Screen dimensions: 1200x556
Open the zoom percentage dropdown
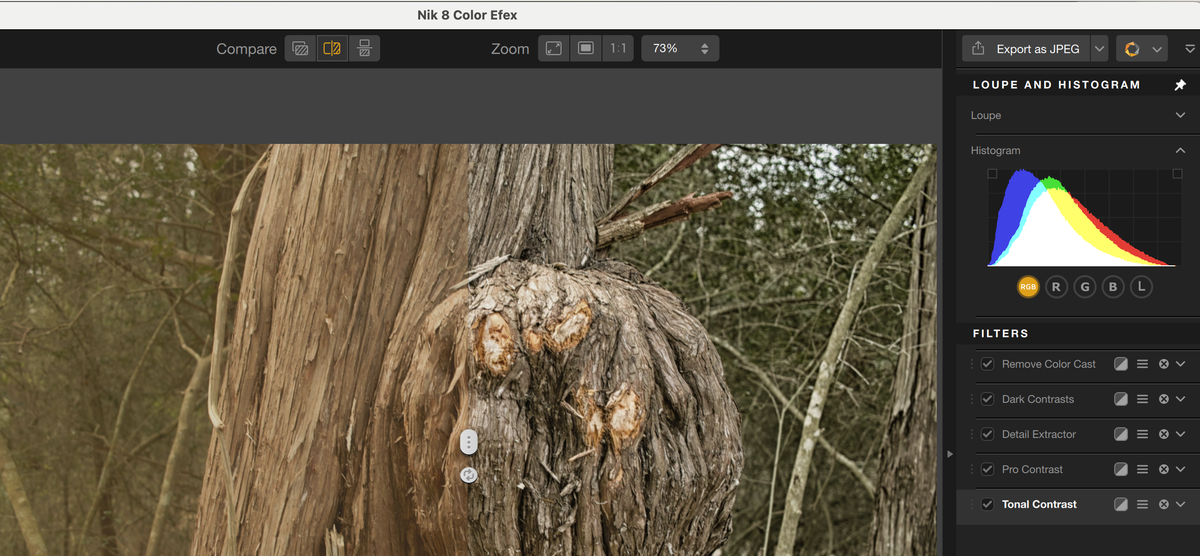pos(680,48)
